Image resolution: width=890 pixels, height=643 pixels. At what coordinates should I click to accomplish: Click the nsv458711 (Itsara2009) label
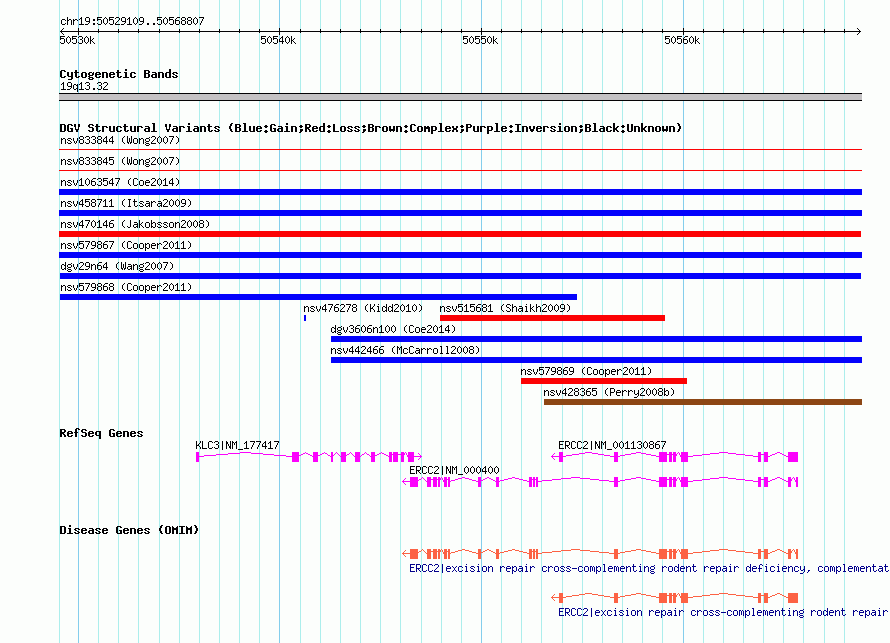[x=126, y=203]
